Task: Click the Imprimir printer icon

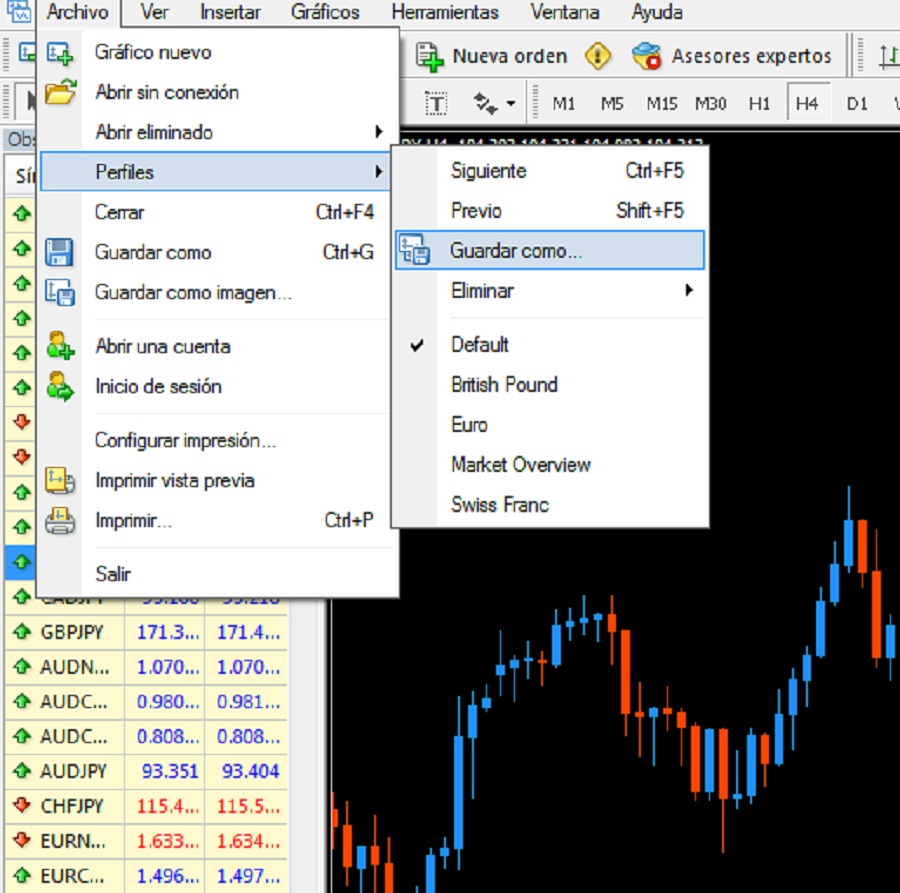Action: (60, 521)
